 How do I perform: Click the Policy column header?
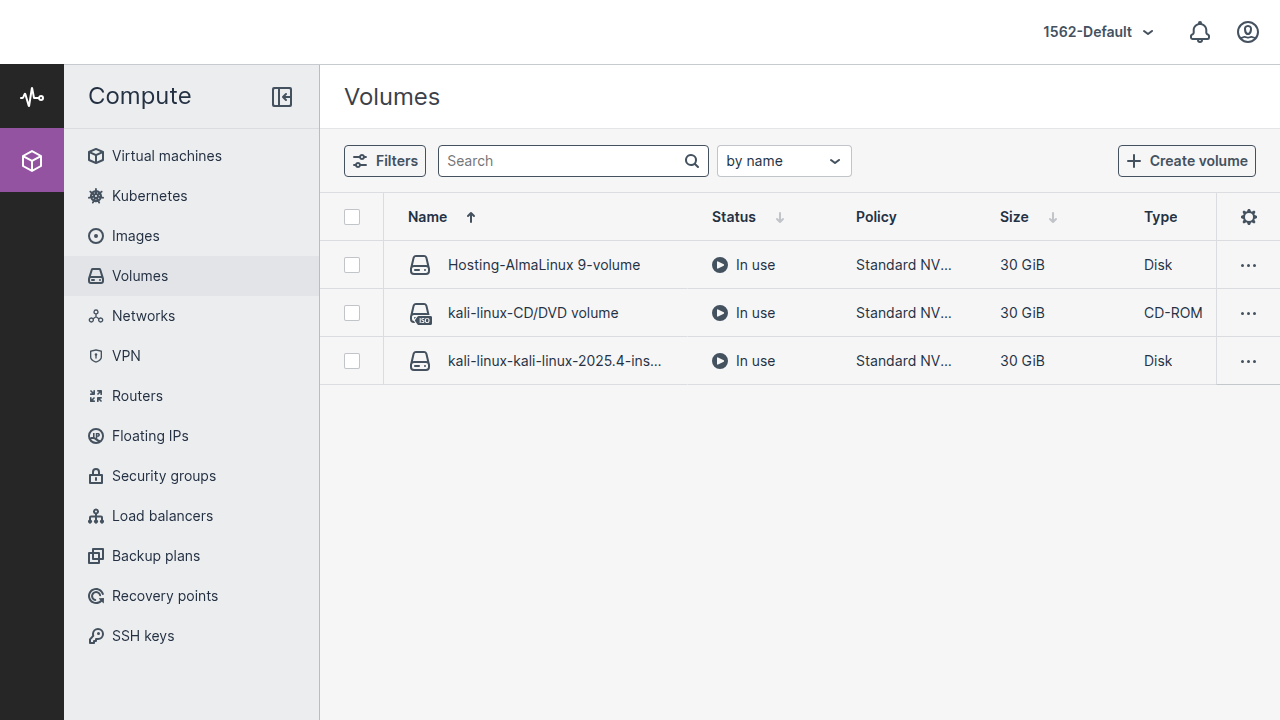pos(876,217)
